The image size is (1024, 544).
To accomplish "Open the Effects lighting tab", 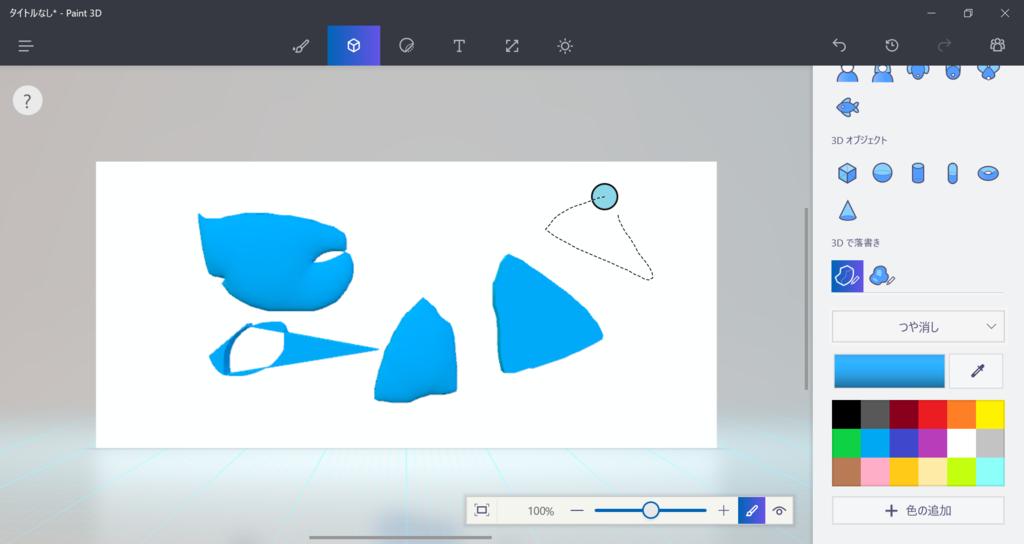I will 565,46.
